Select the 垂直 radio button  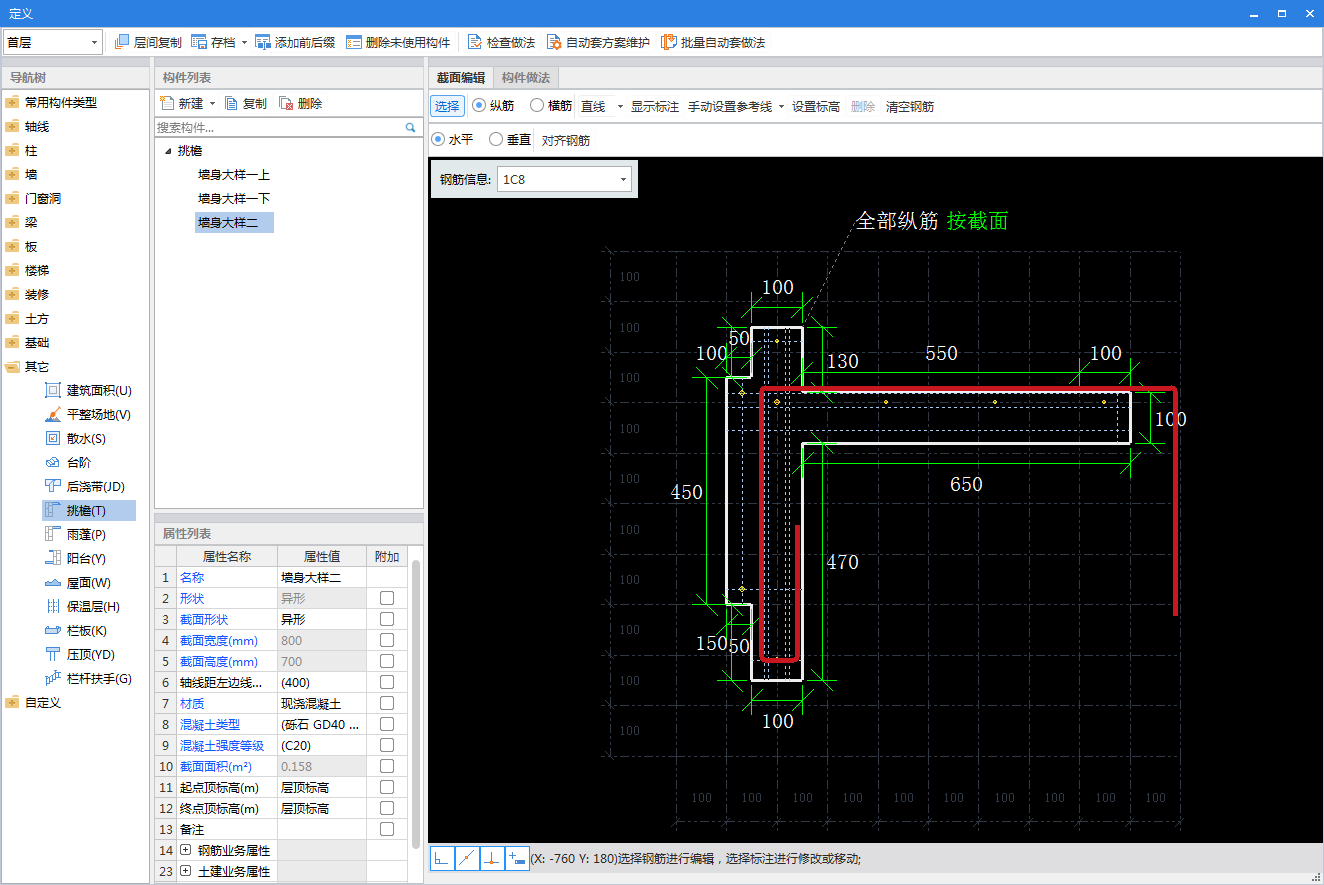(x=496, y=139)
